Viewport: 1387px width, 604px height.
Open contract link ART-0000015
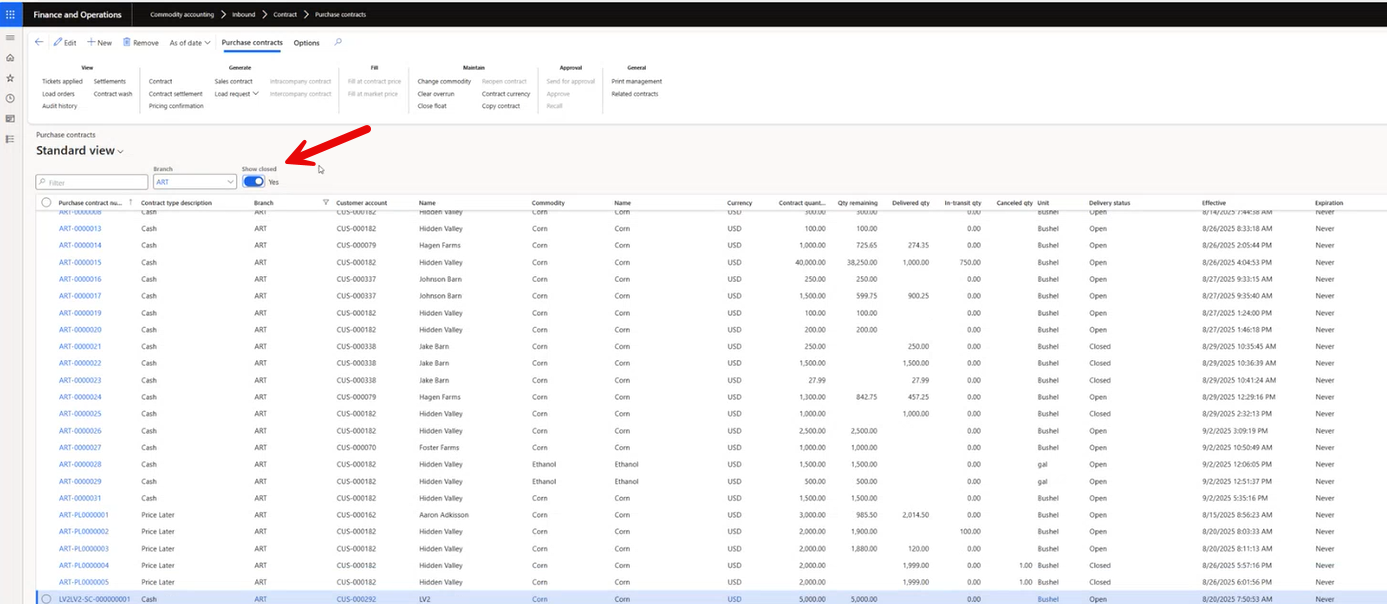[80, 262]
